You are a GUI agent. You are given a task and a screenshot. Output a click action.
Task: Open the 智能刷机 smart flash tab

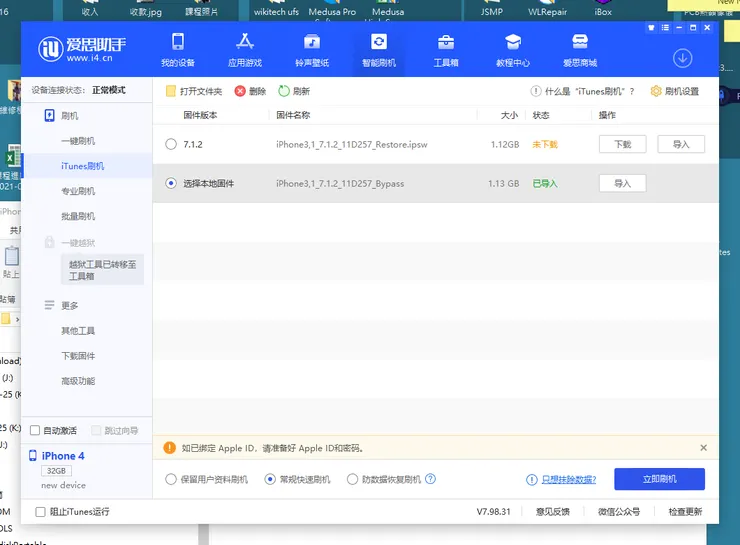point(378,50)
